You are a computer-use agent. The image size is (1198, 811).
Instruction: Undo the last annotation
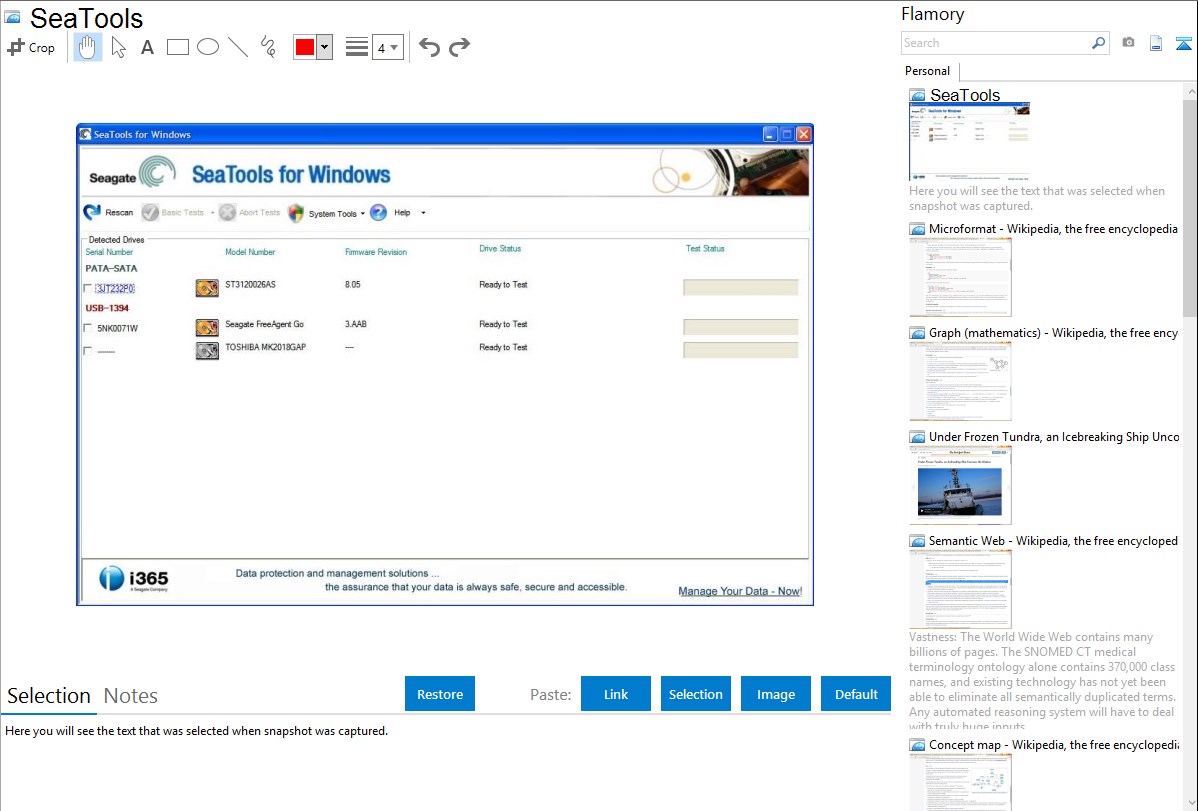tap(429, 47)
